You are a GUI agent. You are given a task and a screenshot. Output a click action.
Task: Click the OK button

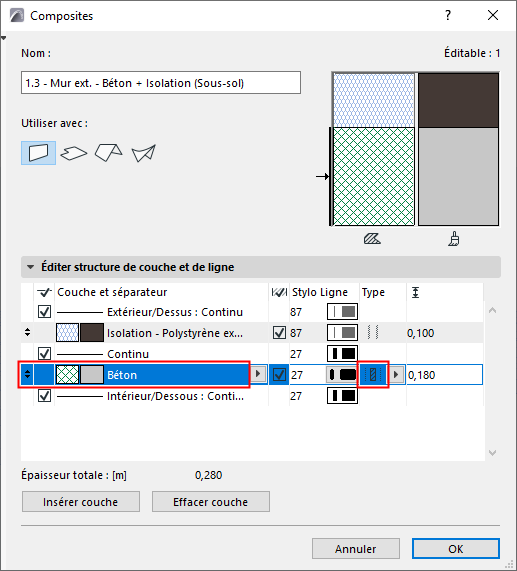(456, 548)
